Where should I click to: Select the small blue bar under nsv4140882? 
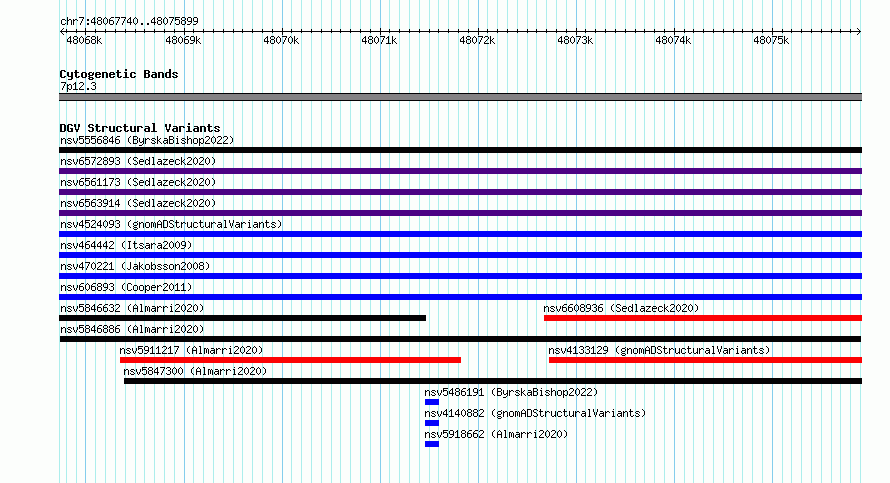point(432,423)
